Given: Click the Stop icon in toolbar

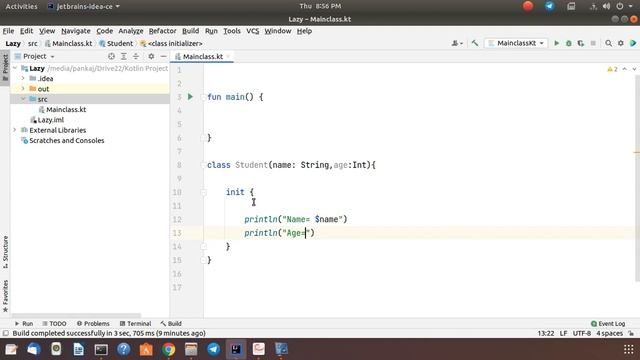Looking at the screenshot, I should click(593, 43).
